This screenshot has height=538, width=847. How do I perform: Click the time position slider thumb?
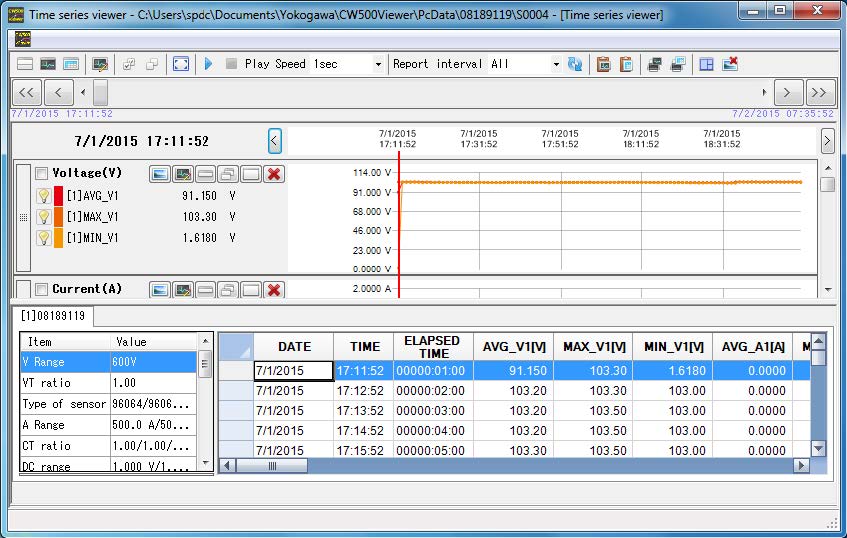pyautogui.click(x=100, y=92)
